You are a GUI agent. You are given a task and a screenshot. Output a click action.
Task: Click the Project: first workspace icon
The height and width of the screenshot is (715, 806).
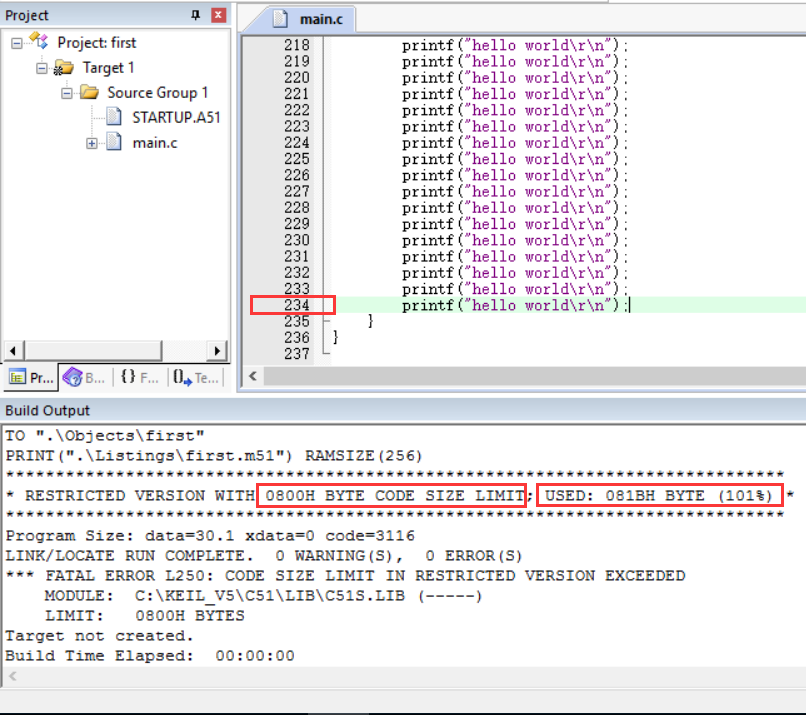pos(39,41)
